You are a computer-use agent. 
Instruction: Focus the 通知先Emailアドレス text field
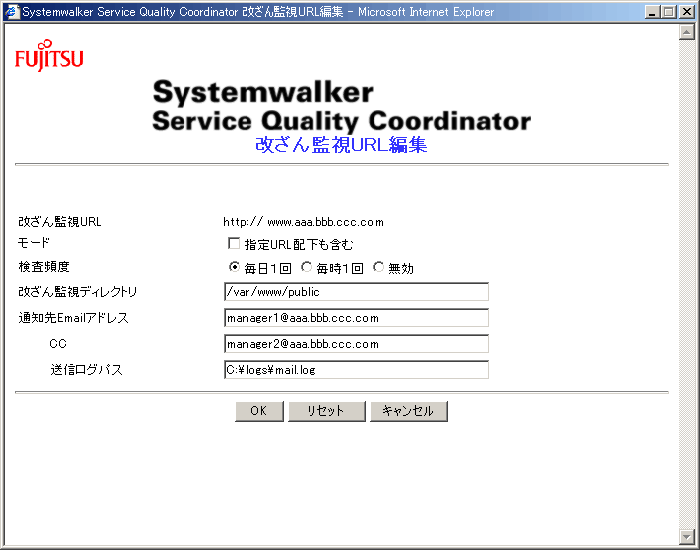[x=356, y=318]
